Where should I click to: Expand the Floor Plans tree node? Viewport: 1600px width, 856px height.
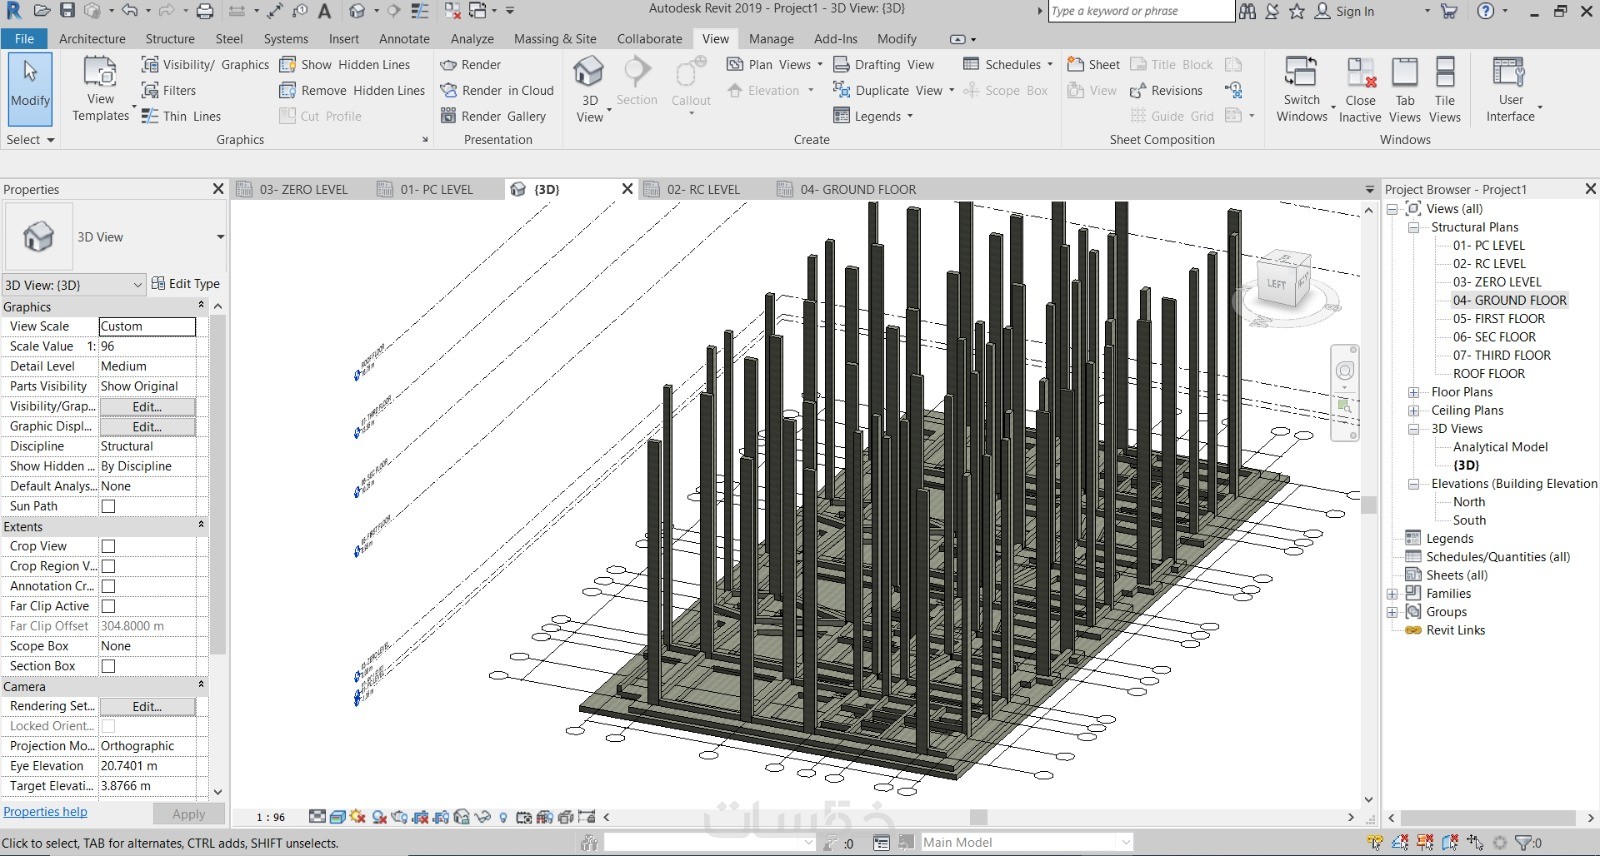point(1414,392)
